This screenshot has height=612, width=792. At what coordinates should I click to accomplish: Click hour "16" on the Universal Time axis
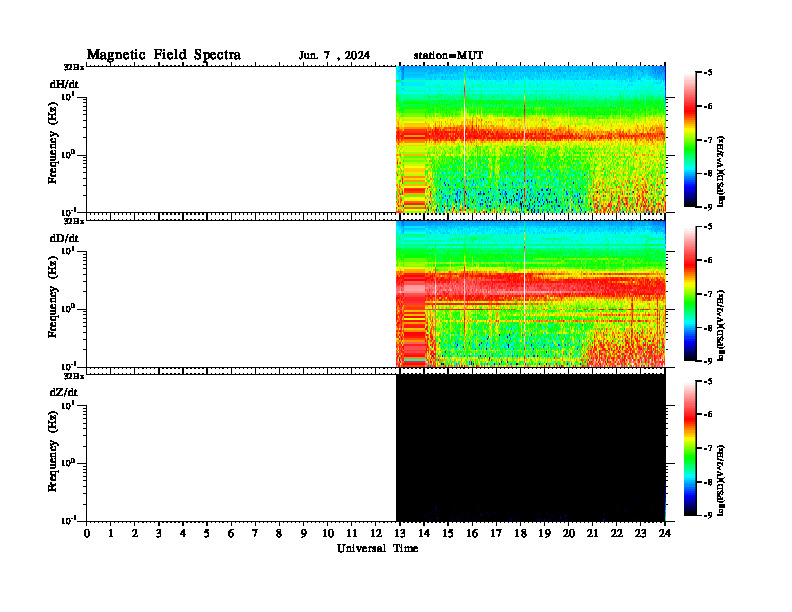tap(472, 534)
